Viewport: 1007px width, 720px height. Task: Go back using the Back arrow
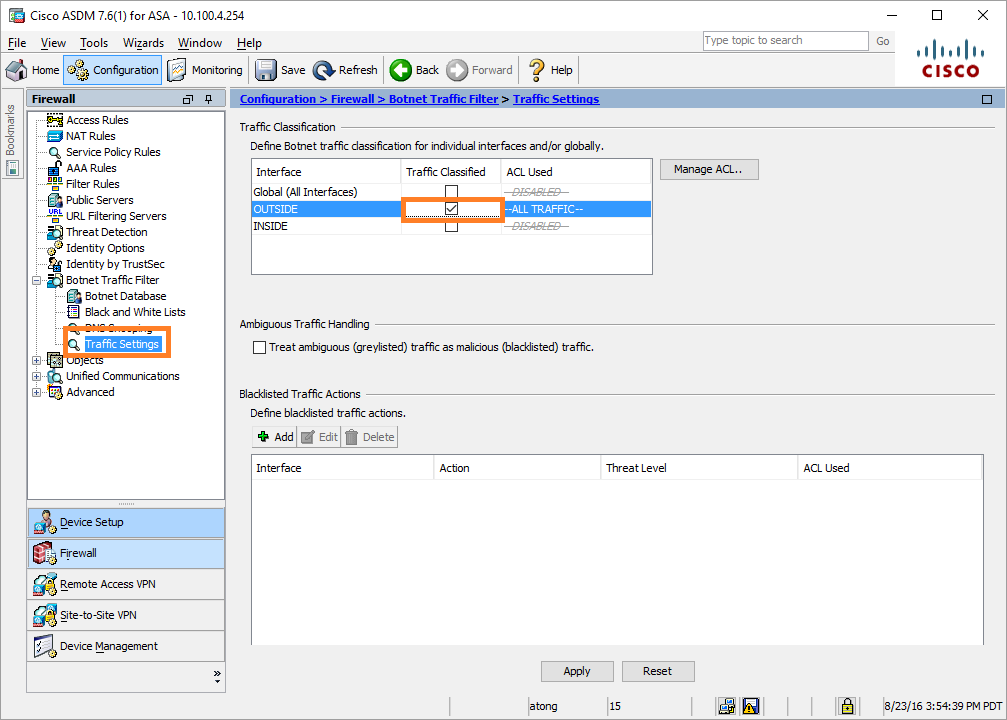coord(414,70)
